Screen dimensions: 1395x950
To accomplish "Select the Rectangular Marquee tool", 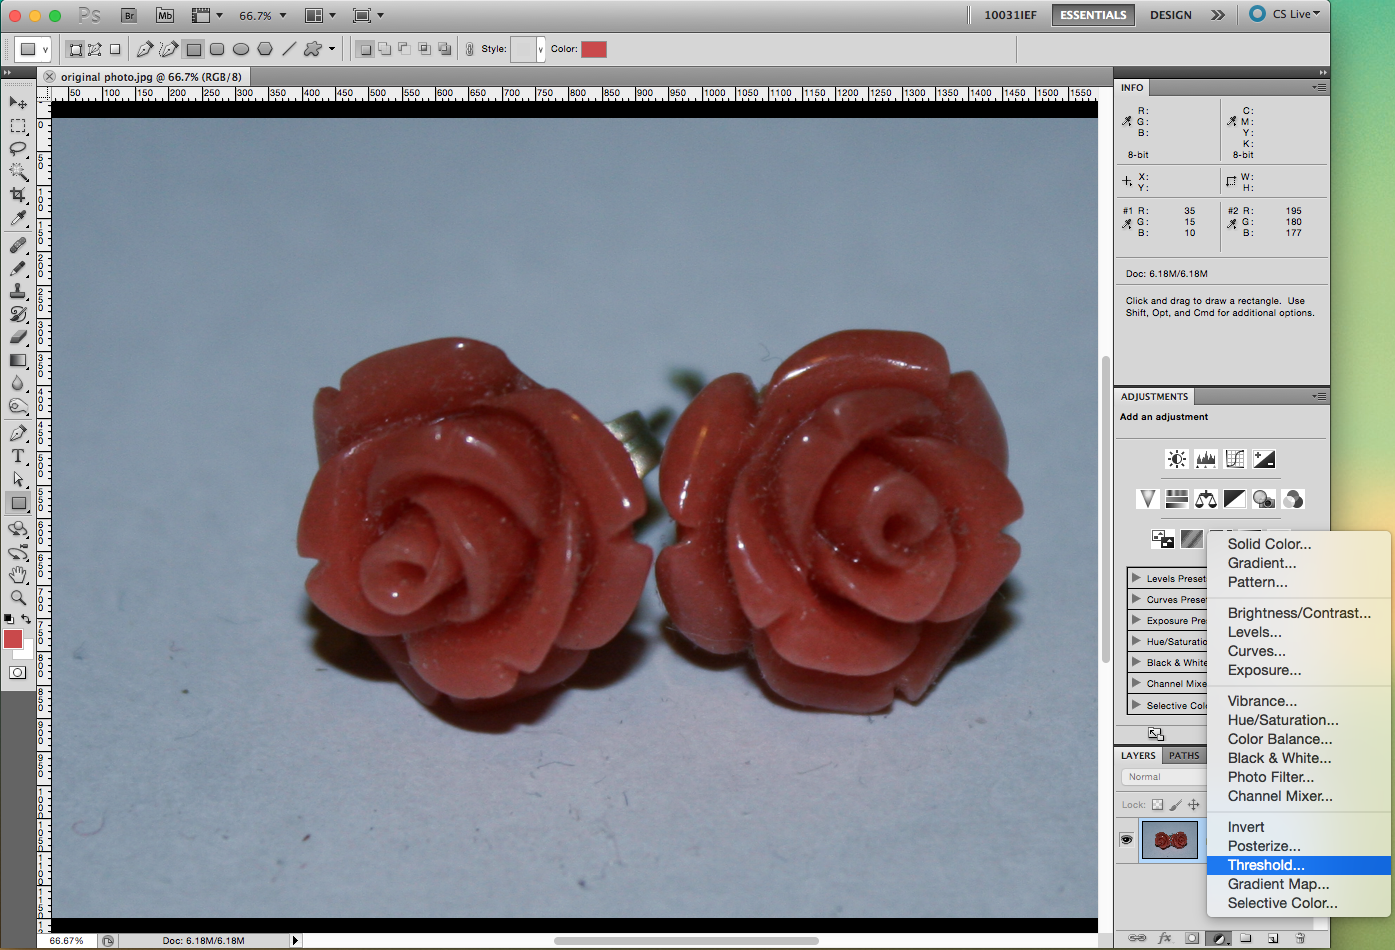I will coord(18,125).
